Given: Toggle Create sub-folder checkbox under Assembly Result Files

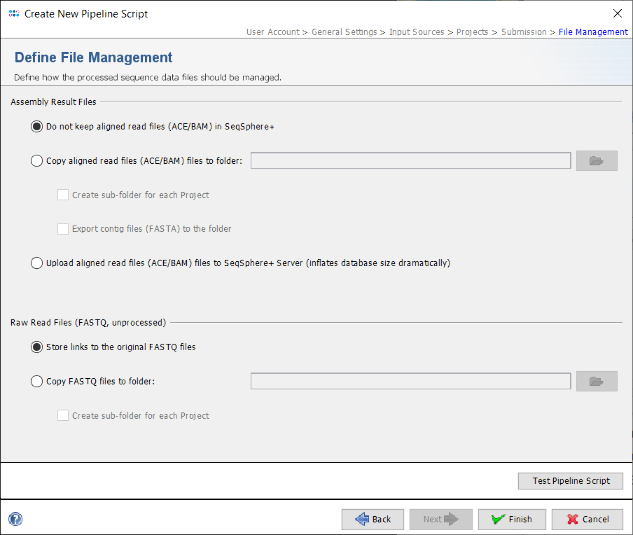Looking at the screenshot, I should pos(64,195).
